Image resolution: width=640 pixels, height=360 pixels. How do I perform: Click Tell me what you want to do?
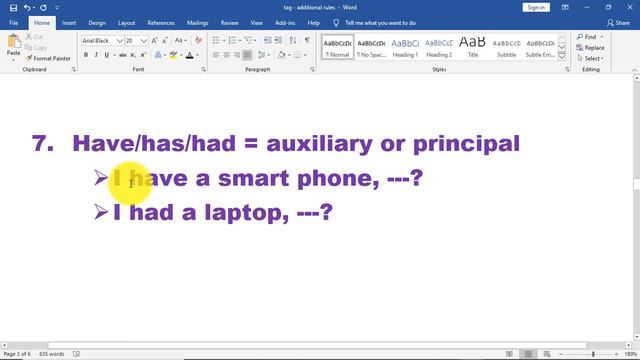380,23
